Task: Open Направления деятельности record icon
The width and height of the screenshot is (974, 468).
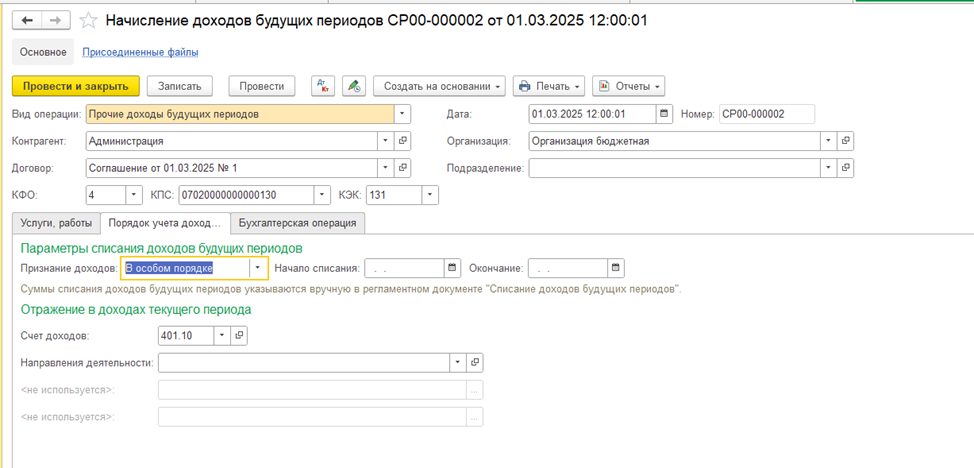Action: coord(475,362)
